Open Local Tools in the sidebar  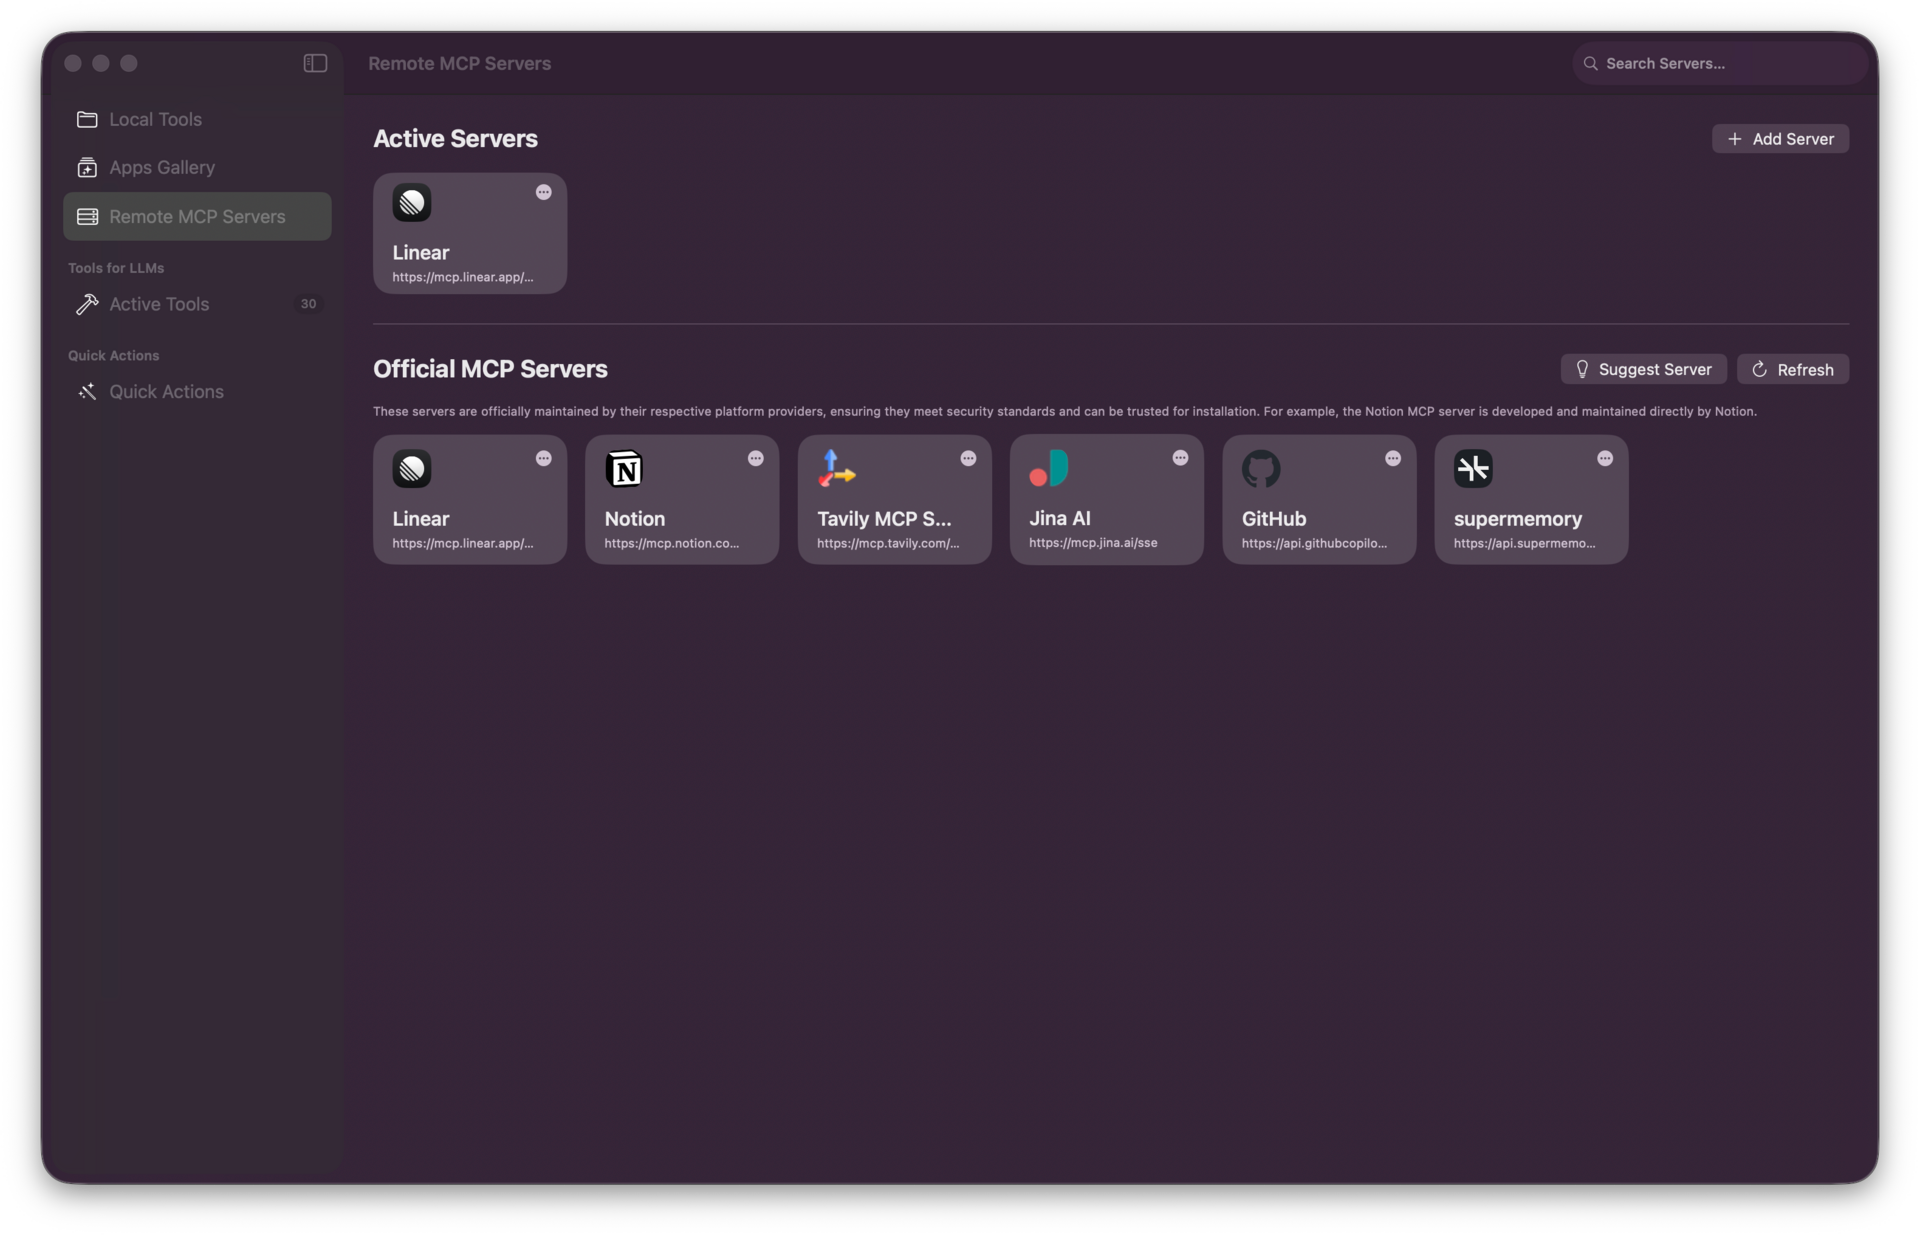[x=197, y=119]
